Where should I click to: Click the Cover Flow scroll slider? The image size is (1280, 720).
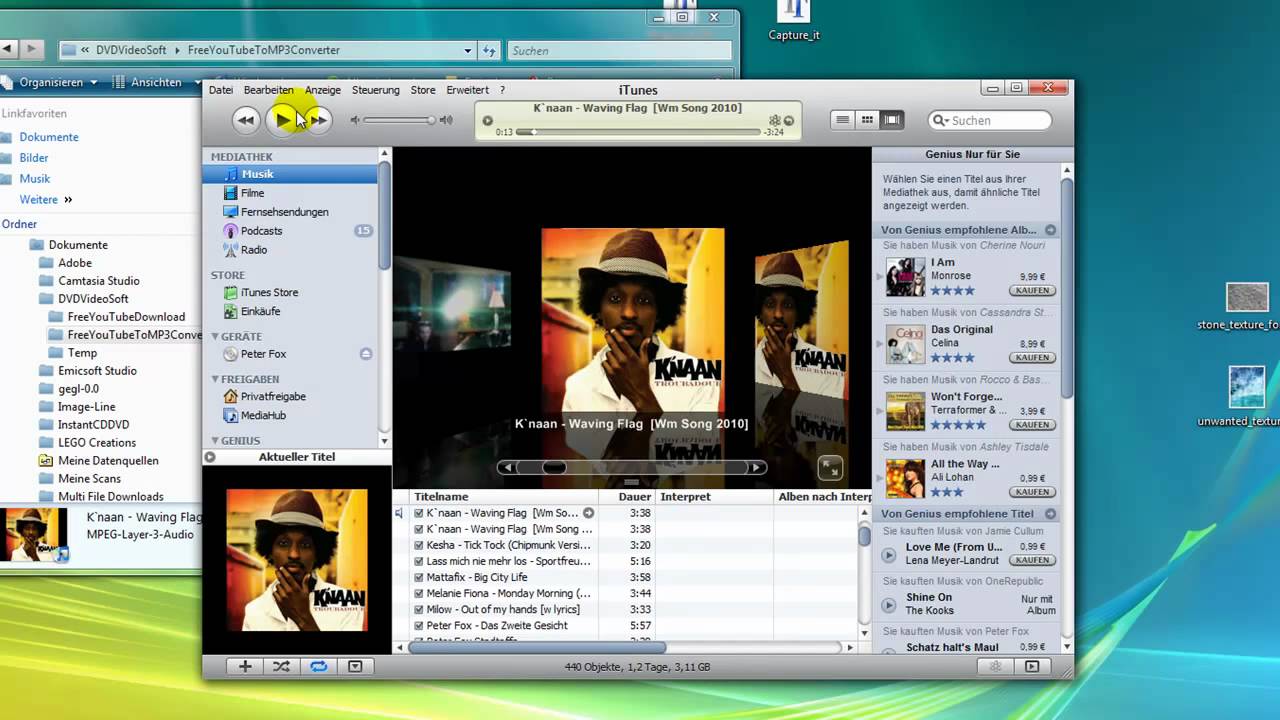click(x=553, y=467)
